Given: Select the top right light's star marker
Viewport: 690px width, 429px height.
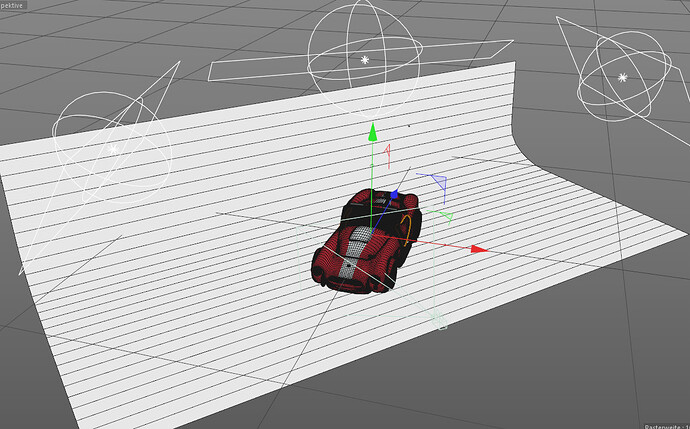Looking at the screenshot, I should click(x=622, y=77).
